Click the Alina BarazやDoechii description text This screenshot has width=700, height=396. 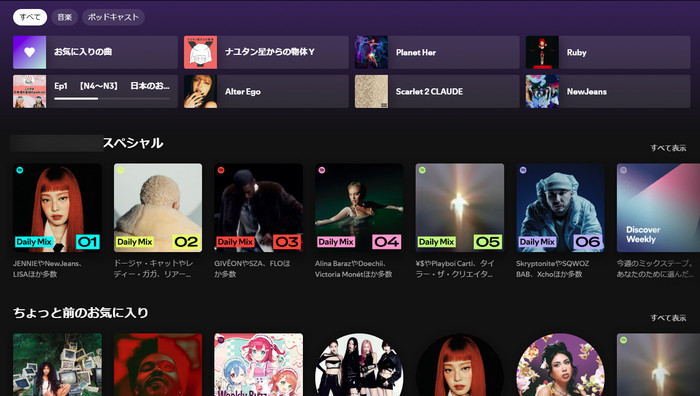(x=354, y=269)
